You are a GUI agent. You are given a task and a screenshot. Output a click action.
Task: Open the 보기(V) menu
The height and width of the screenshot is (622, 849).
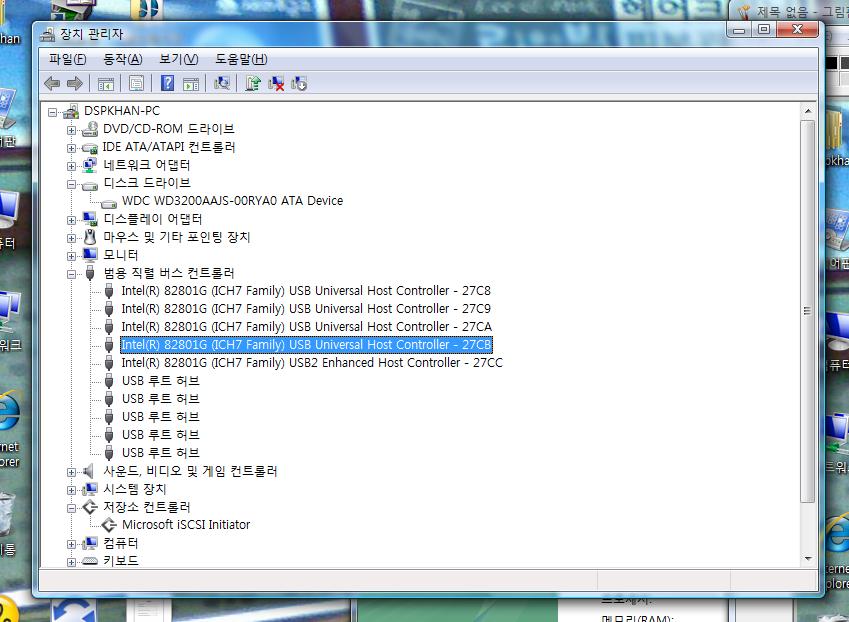coord(179,59)
